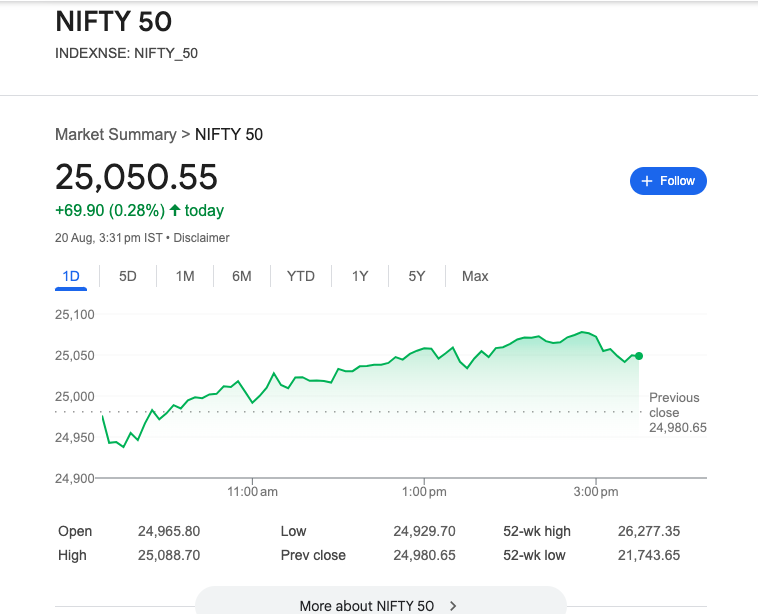Click the green up arrow icon
The height and width of the screenshot is (614, 758).
point(175,210)
